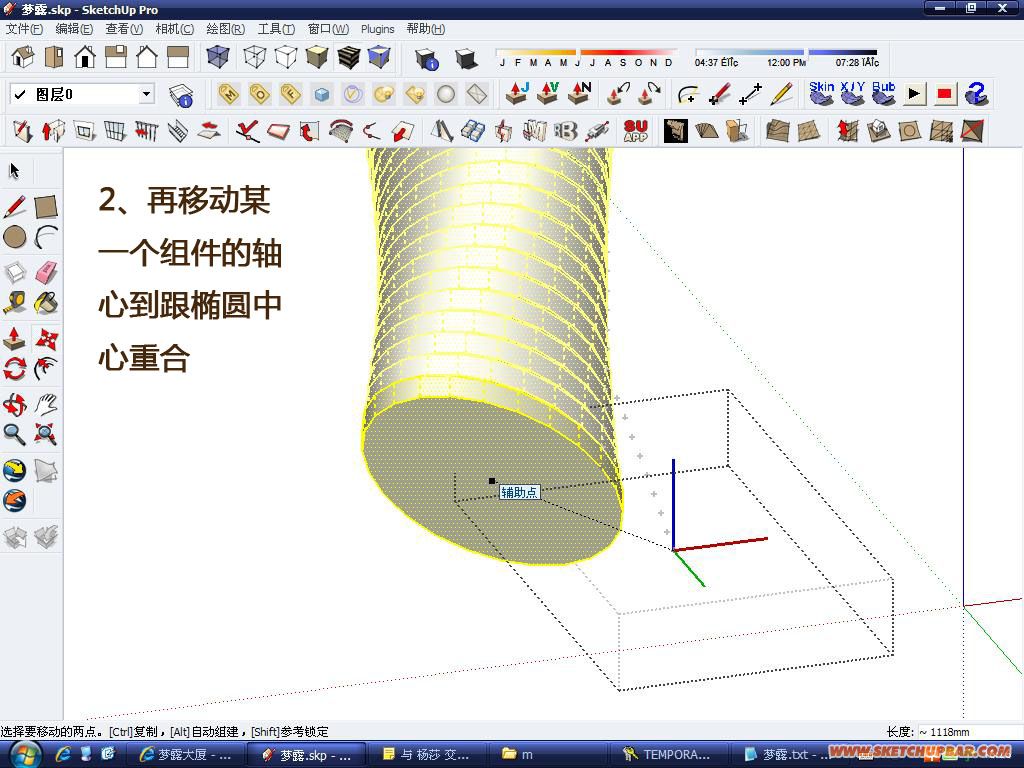Screen dimensions: 1024x768
Task: Click the Skin plugin button
Action: [x=822, y=94]
